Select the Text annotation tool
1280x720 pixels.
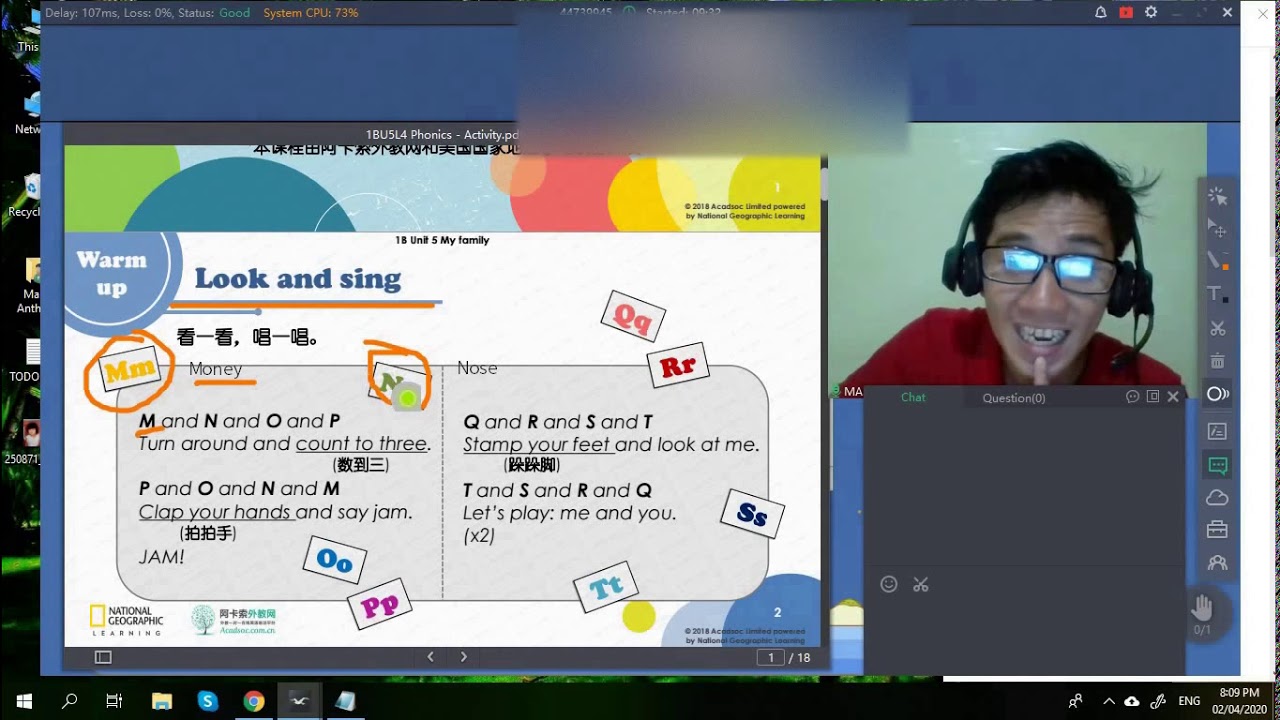pyautogui.click(x=1217, y=294)
